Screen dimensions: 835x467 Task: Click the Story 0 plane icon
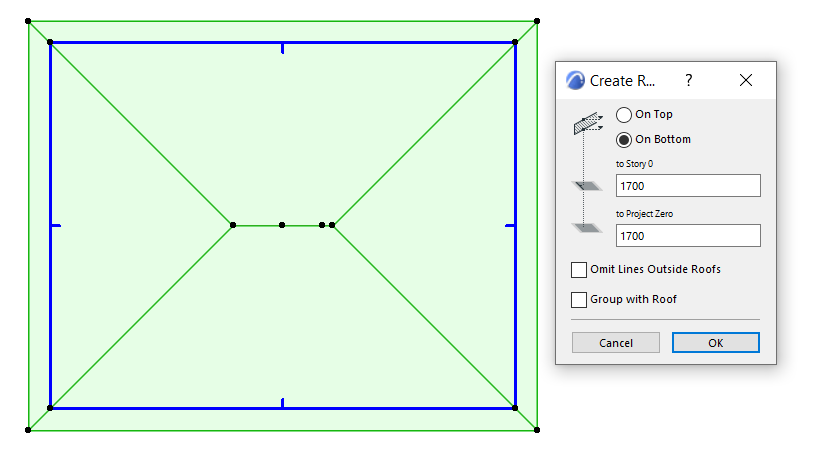tap(587, 186)
